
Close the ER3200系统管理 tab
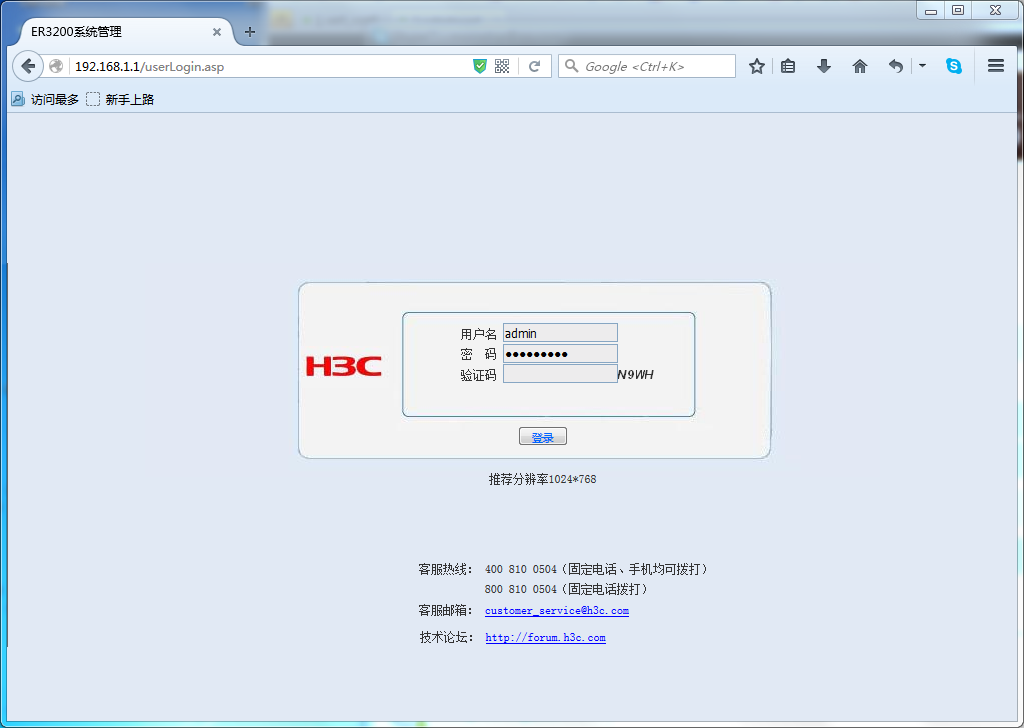point(217,31)
